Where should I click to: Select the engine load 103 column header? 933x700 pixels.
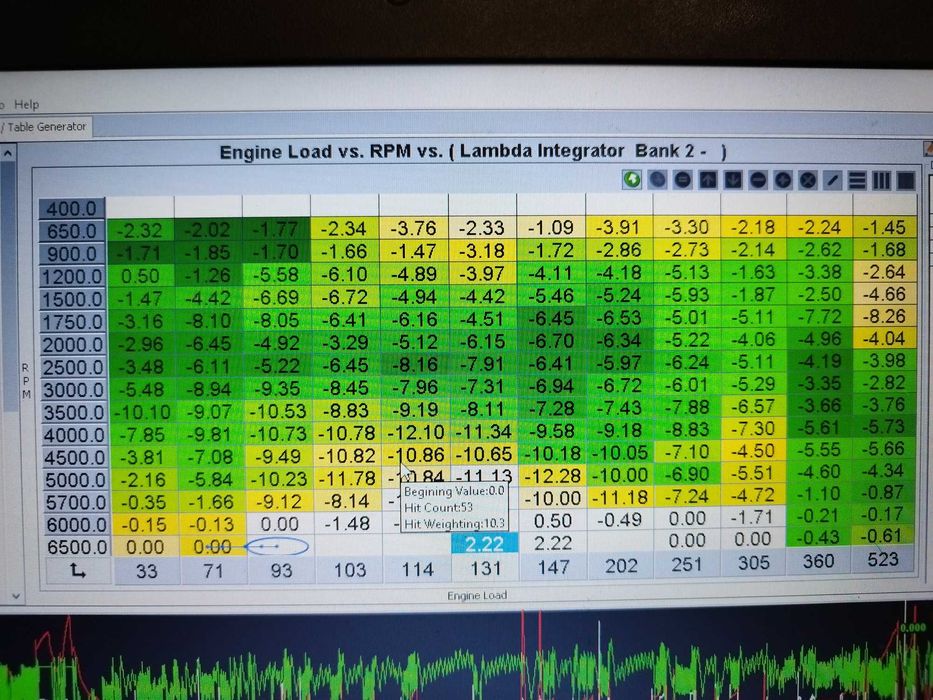[x=349, y=569]
